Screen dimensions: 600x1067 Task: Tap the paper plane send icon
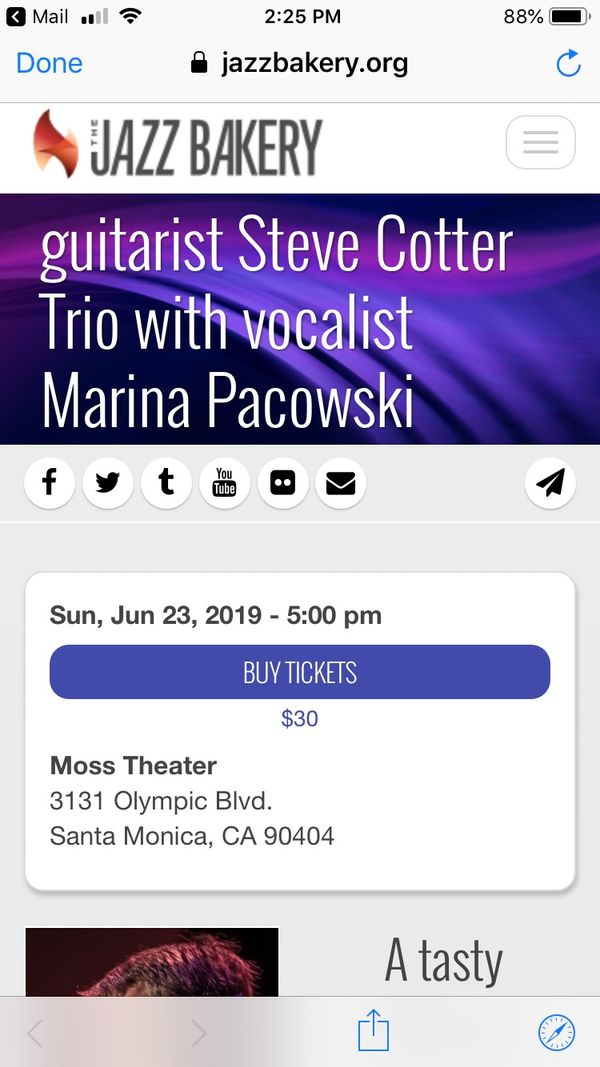(550, 483)
